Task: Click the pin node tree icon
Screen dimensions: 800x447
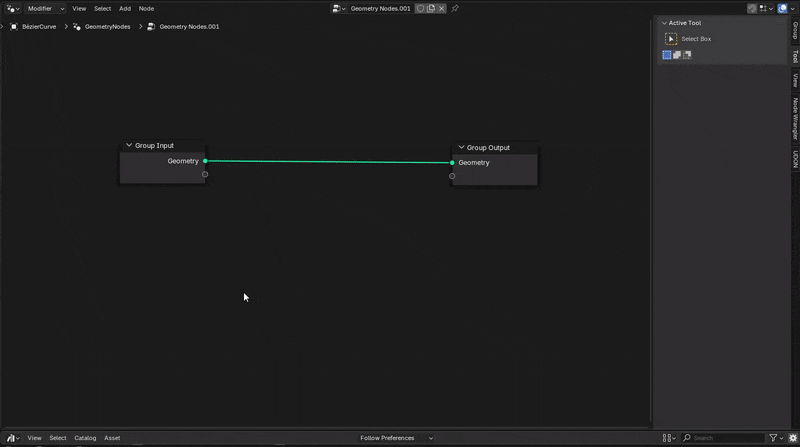Action: tap(455, 8)
